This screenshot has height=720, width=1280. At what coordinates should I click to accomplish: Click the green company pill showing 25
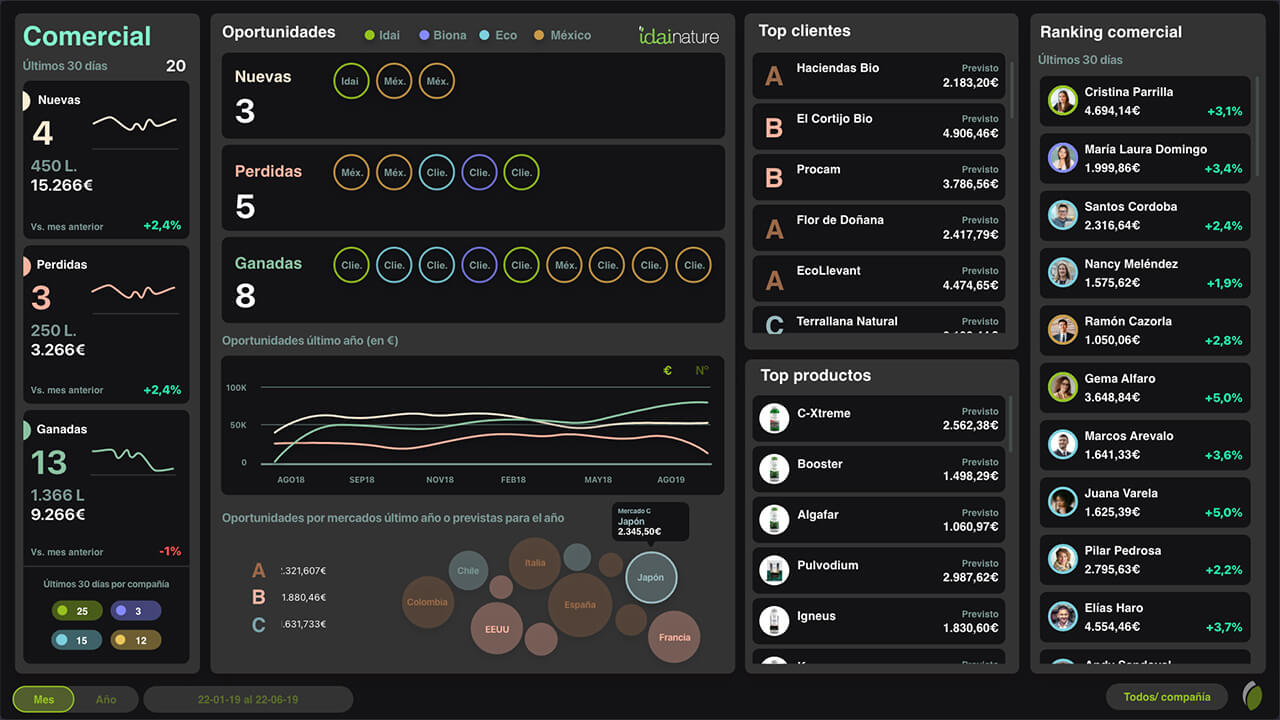tap(76, 611)
